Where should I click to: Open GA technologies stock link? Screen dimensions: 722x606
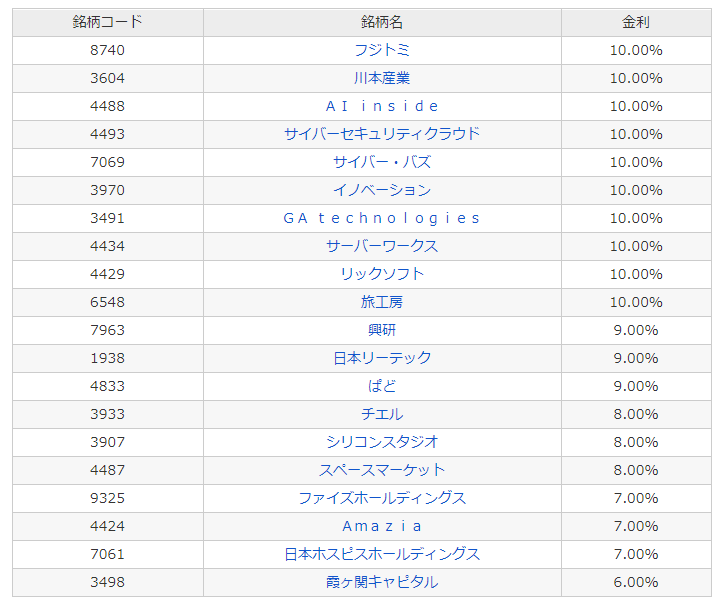click(382, 218)
